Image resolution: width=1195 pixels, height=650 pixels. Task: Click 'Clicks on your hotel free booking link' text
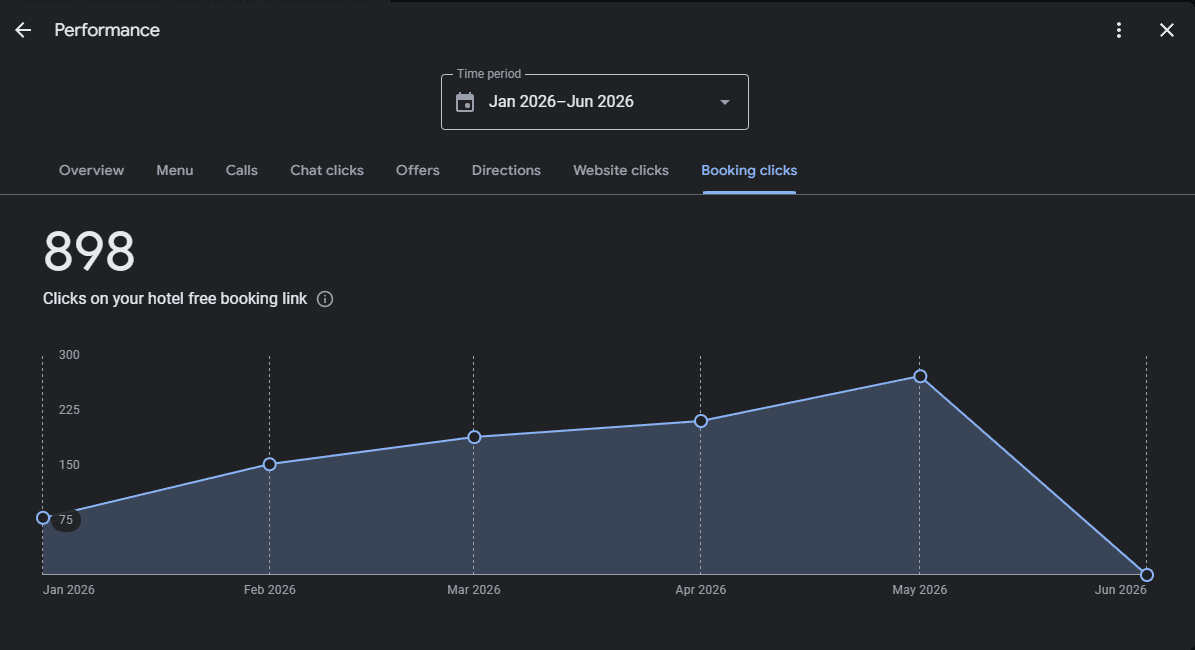point(175,299)
